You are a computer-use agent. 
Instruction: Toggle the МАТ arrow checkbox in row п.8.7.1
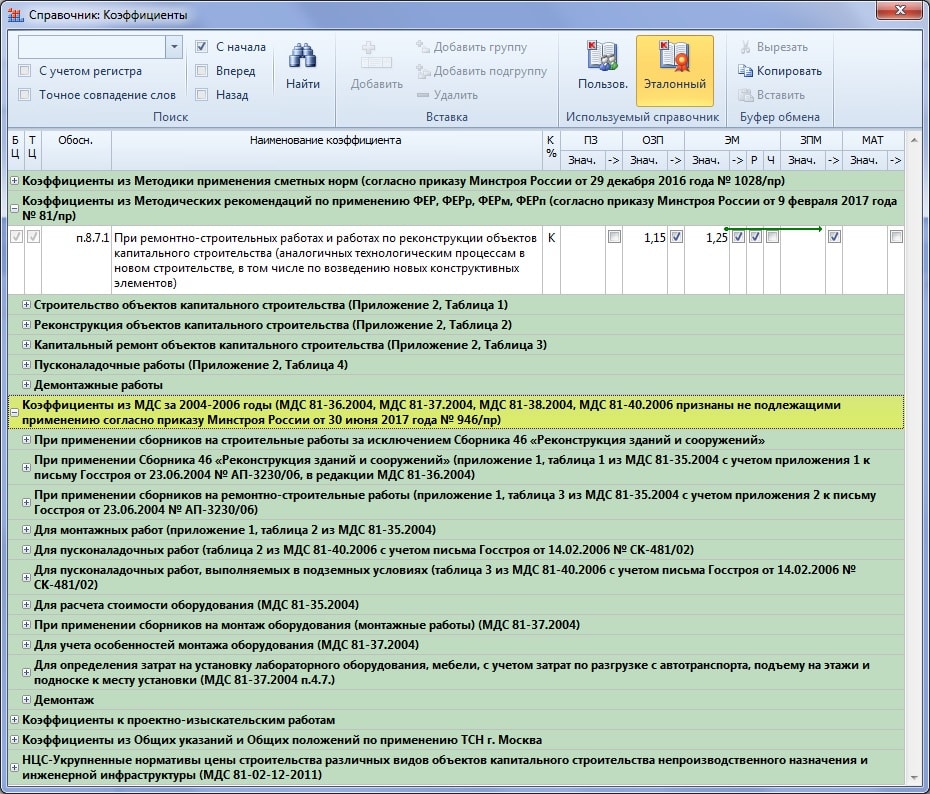896,237
